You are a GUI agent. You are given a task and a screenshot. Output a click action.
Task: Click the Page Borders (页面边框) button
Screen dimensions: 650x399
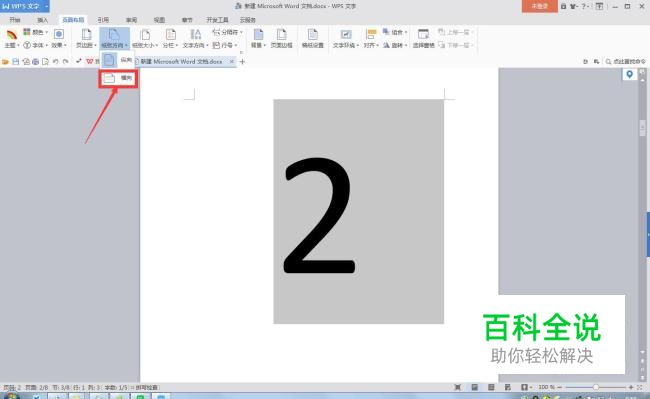(281, 39)
